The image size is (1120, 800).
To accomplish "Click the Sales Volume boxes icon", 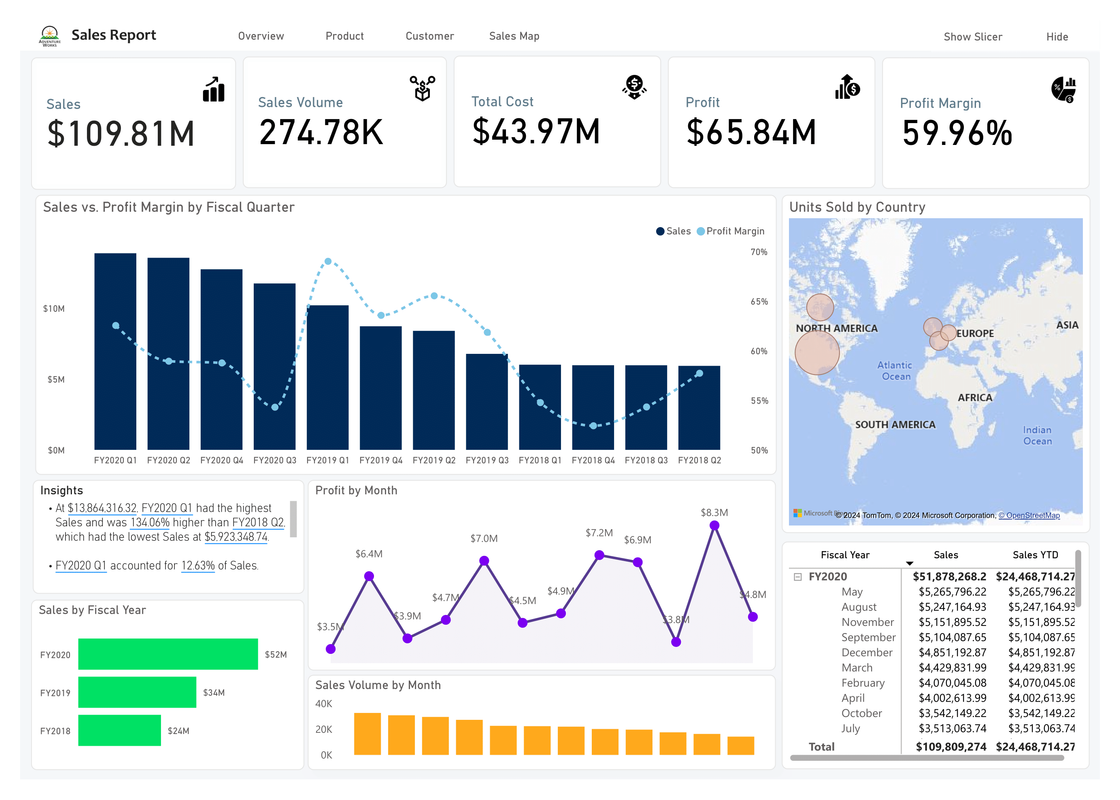I will pos(422,89).
